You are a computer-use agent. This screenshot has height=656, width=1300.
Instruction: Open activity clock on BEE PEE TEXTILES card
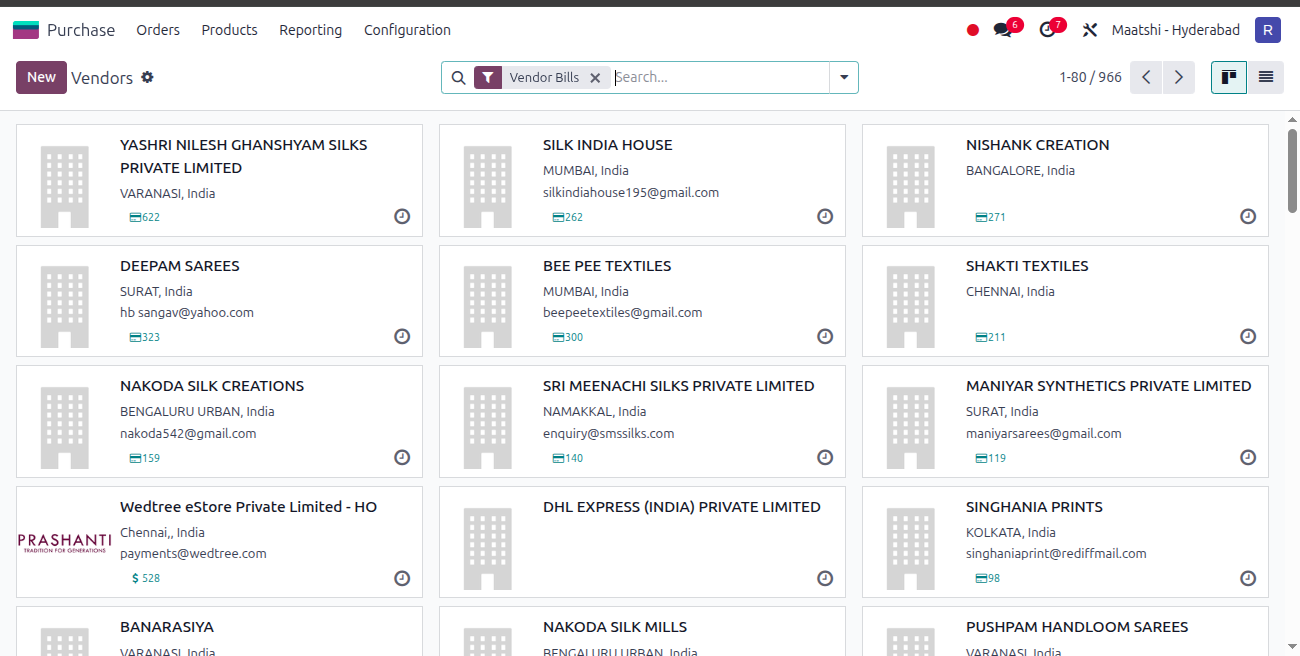click(825, 336)
